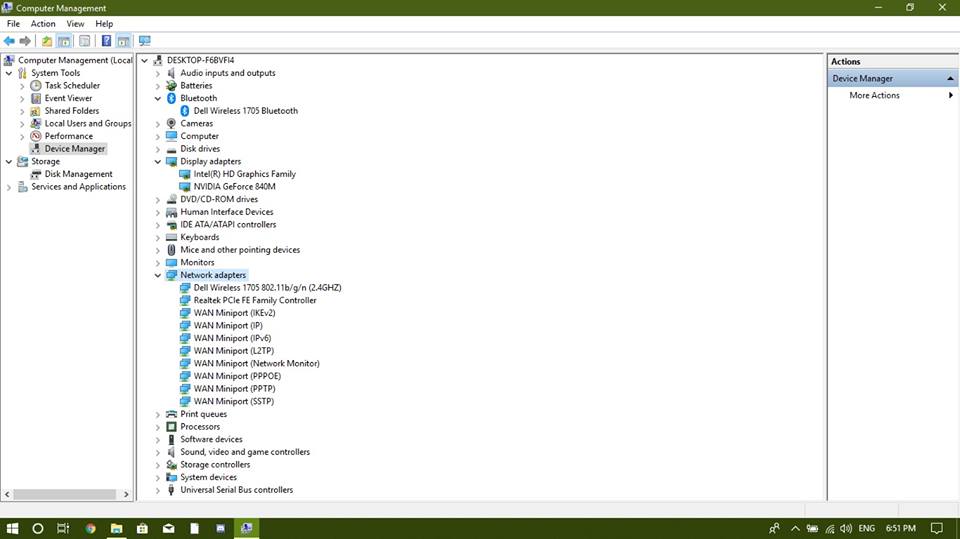Select the Storage node label
Viewport: 960px width, 539px height.
click(45, 162)
